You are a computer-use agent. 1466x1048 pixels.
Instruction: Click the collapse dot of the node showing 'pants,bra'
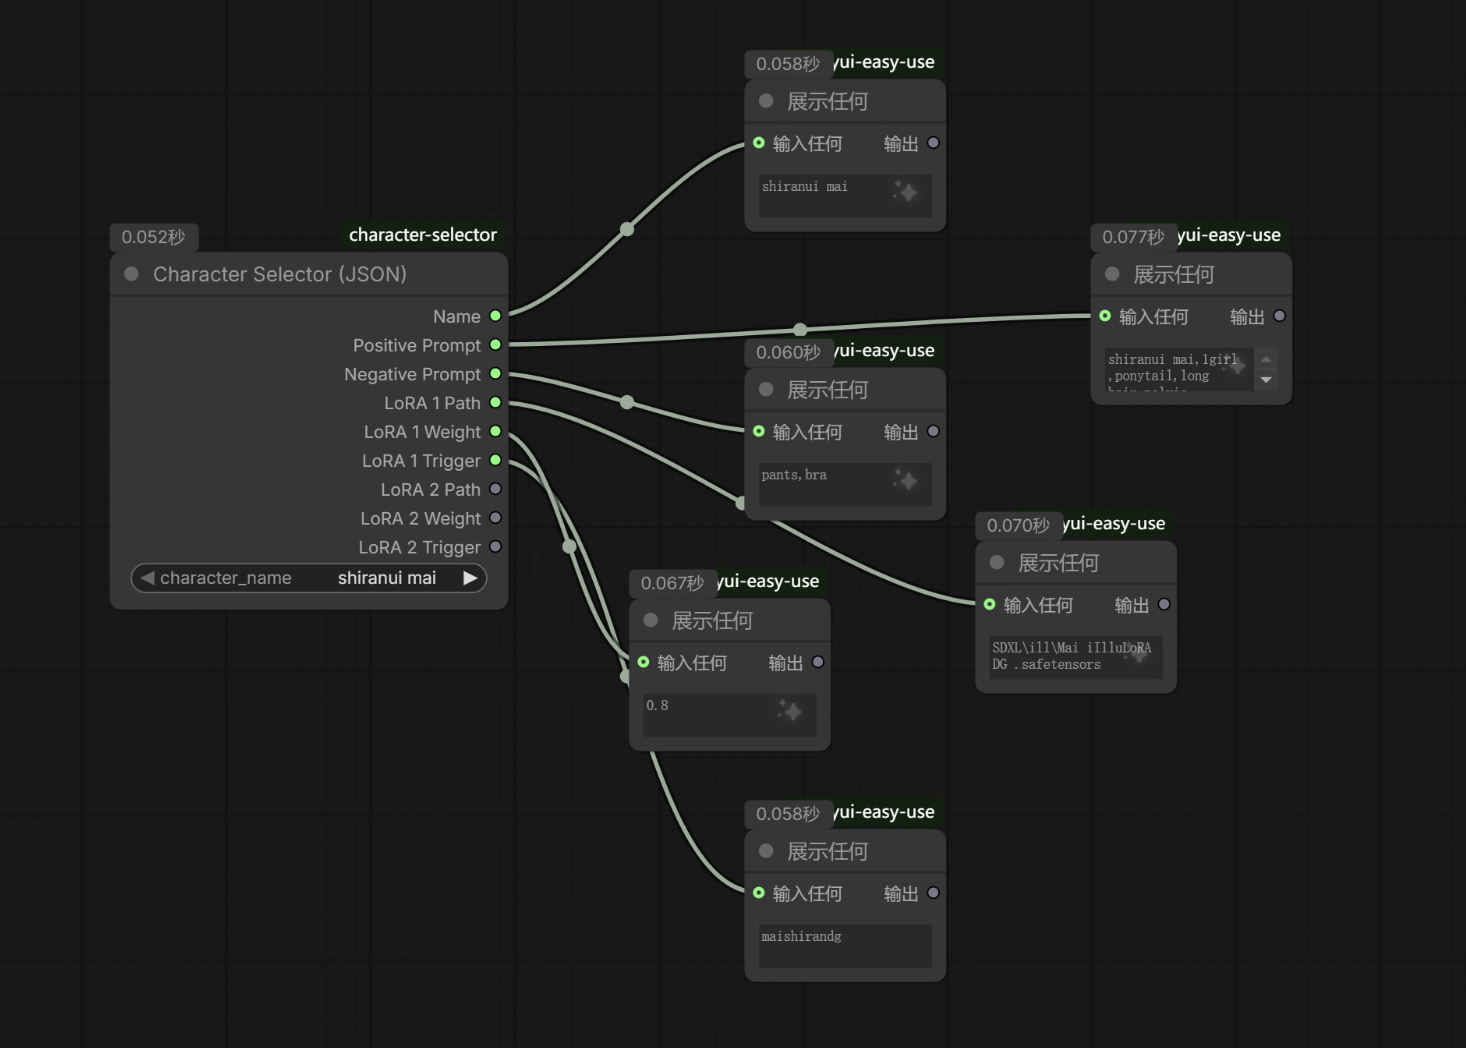coord(766,389)
